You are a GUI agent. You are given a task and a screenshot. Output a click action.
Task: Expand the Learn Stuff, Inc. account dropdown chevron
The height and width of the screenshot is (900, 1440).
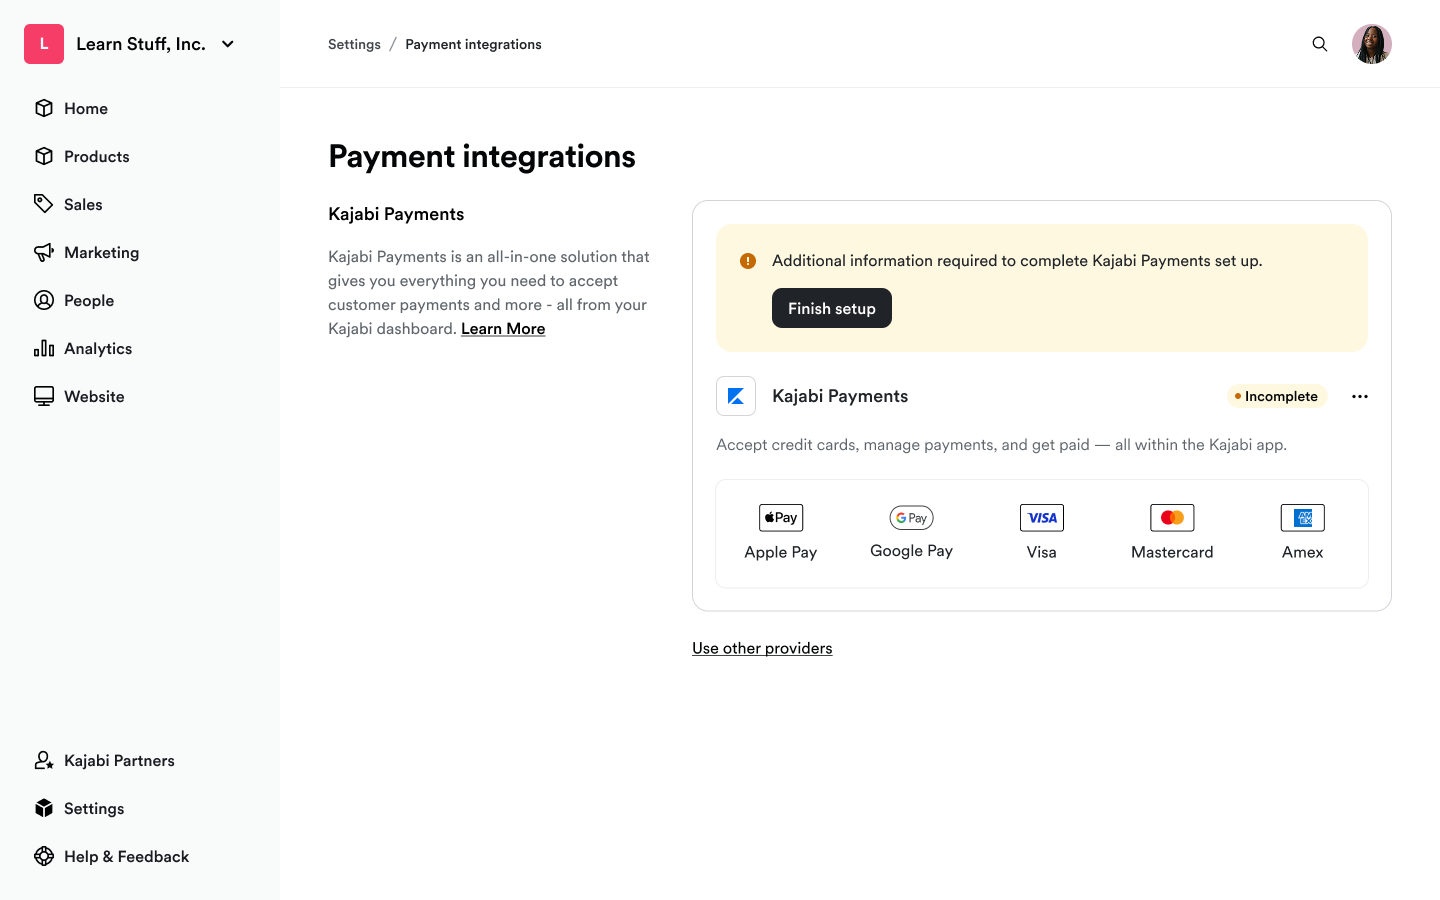click(x=228, y=44)
